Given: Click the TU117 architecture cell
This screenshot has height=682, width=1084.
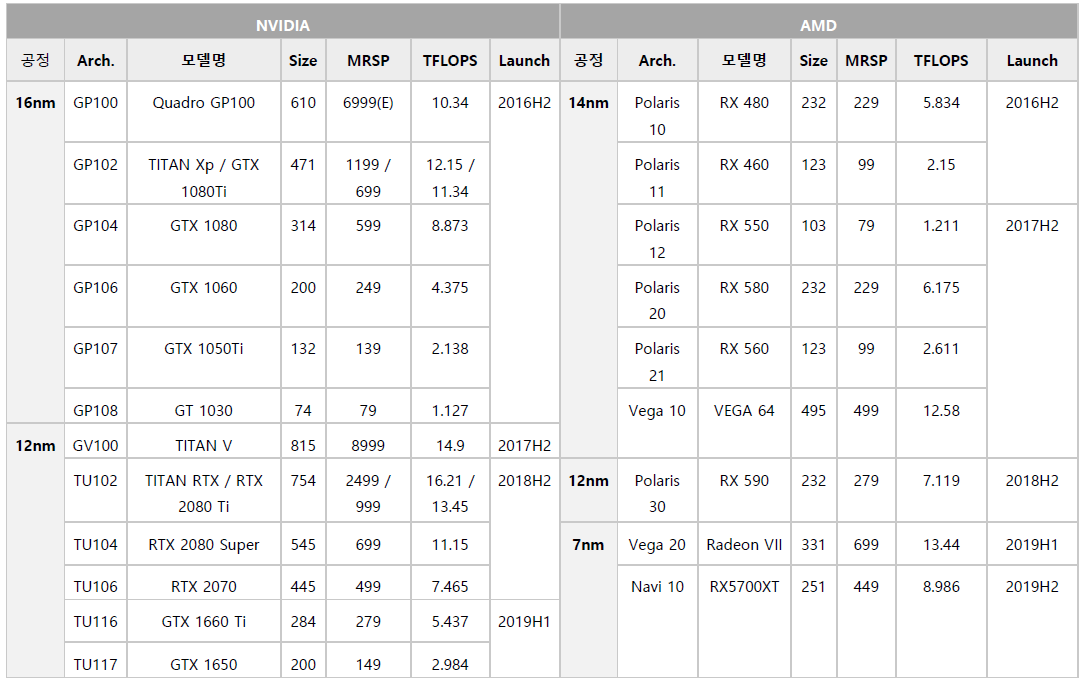Looking at the screenshot, I should [x=95, y=660].
